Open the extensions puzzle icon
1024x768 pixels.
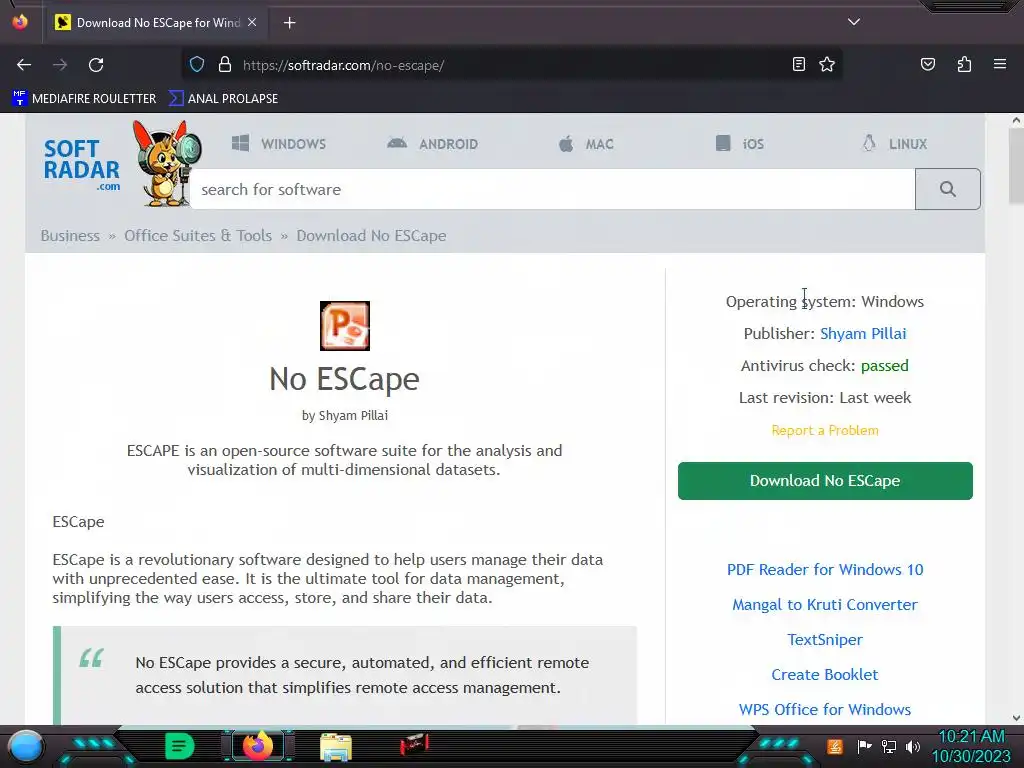tap(964, 64)
